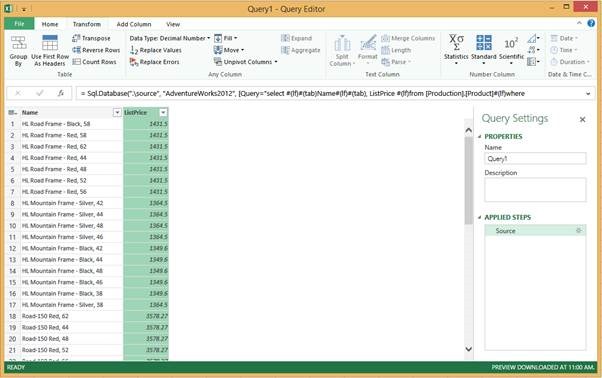Image resolution: width=602 pixels, height=378 pixels.
Task: Select the Transform tab
Action: [x=87, y=24]
